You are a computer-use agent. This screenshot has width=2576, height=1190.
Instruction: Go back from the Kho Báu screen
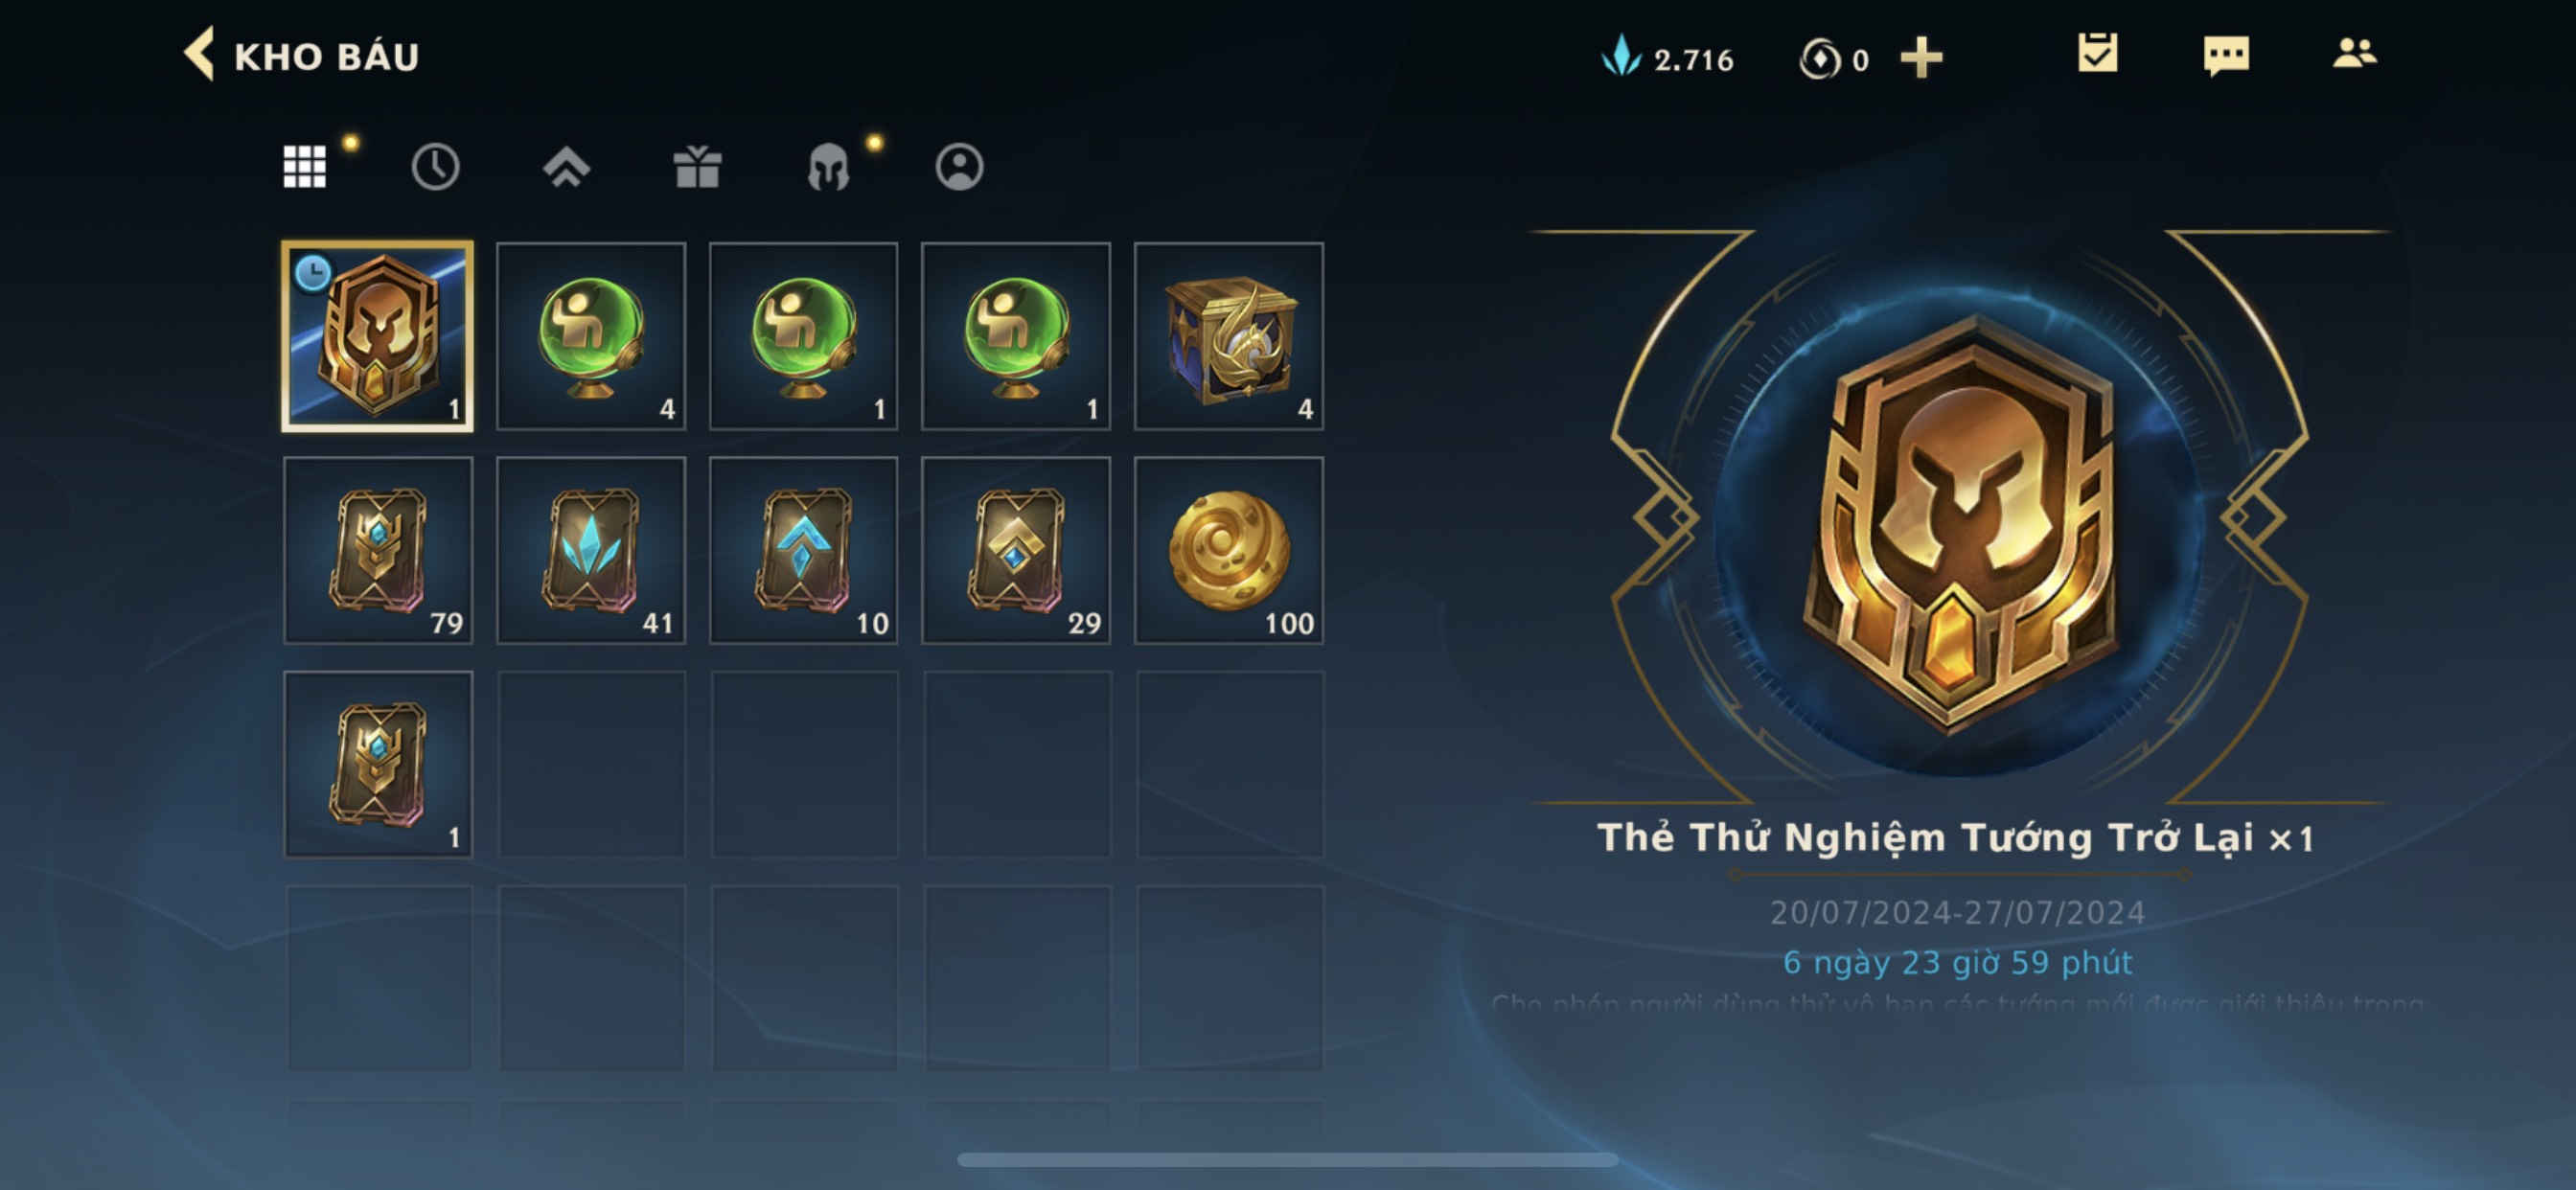tap(199, 54)
